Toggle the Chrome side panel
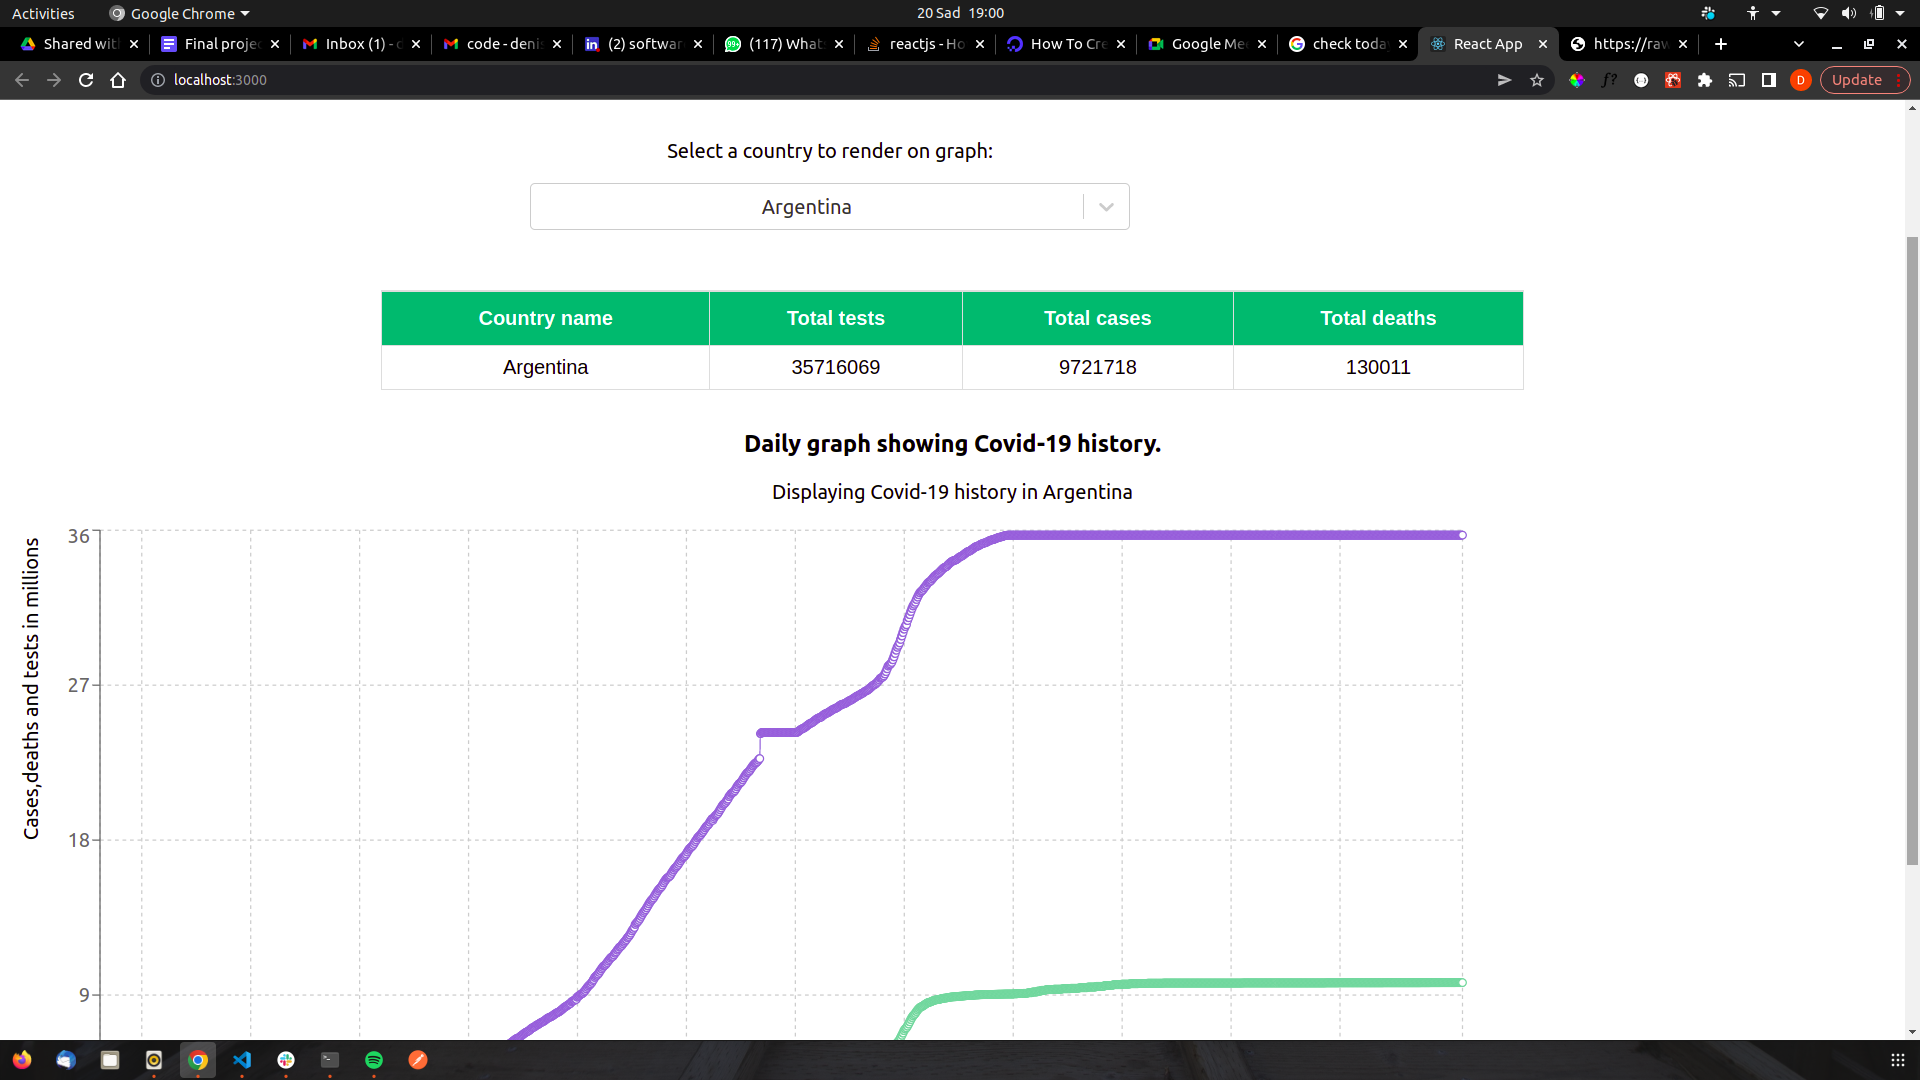The image size is (1920, 1080). tap(1769, 80)
